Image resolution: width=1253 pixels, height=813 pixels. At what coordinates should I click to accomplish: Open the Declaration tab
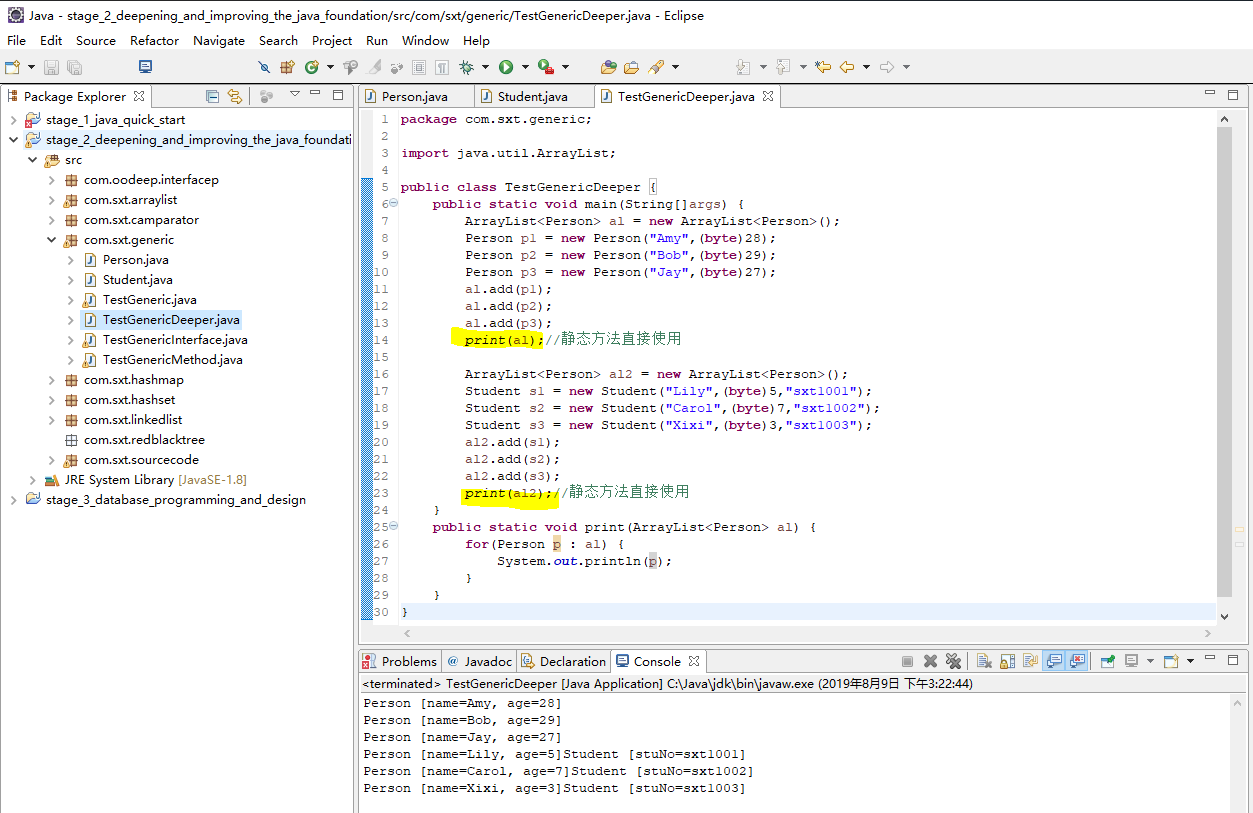tap(563, 661)
